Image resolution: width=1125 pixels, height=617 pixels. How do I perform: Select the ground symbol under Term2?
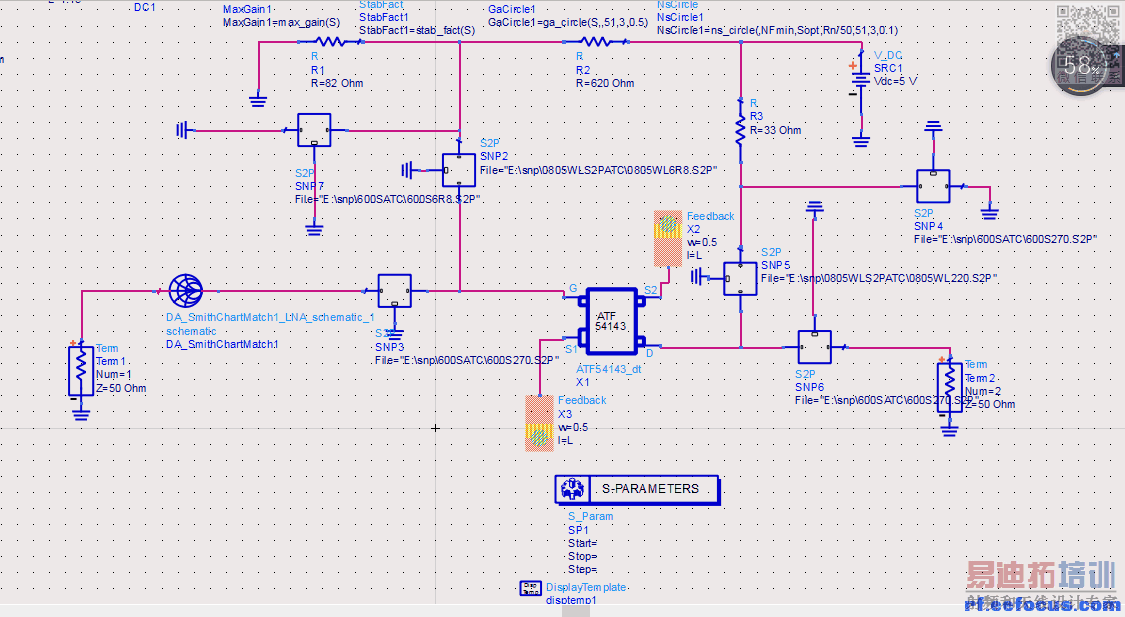tap(949, 430)
